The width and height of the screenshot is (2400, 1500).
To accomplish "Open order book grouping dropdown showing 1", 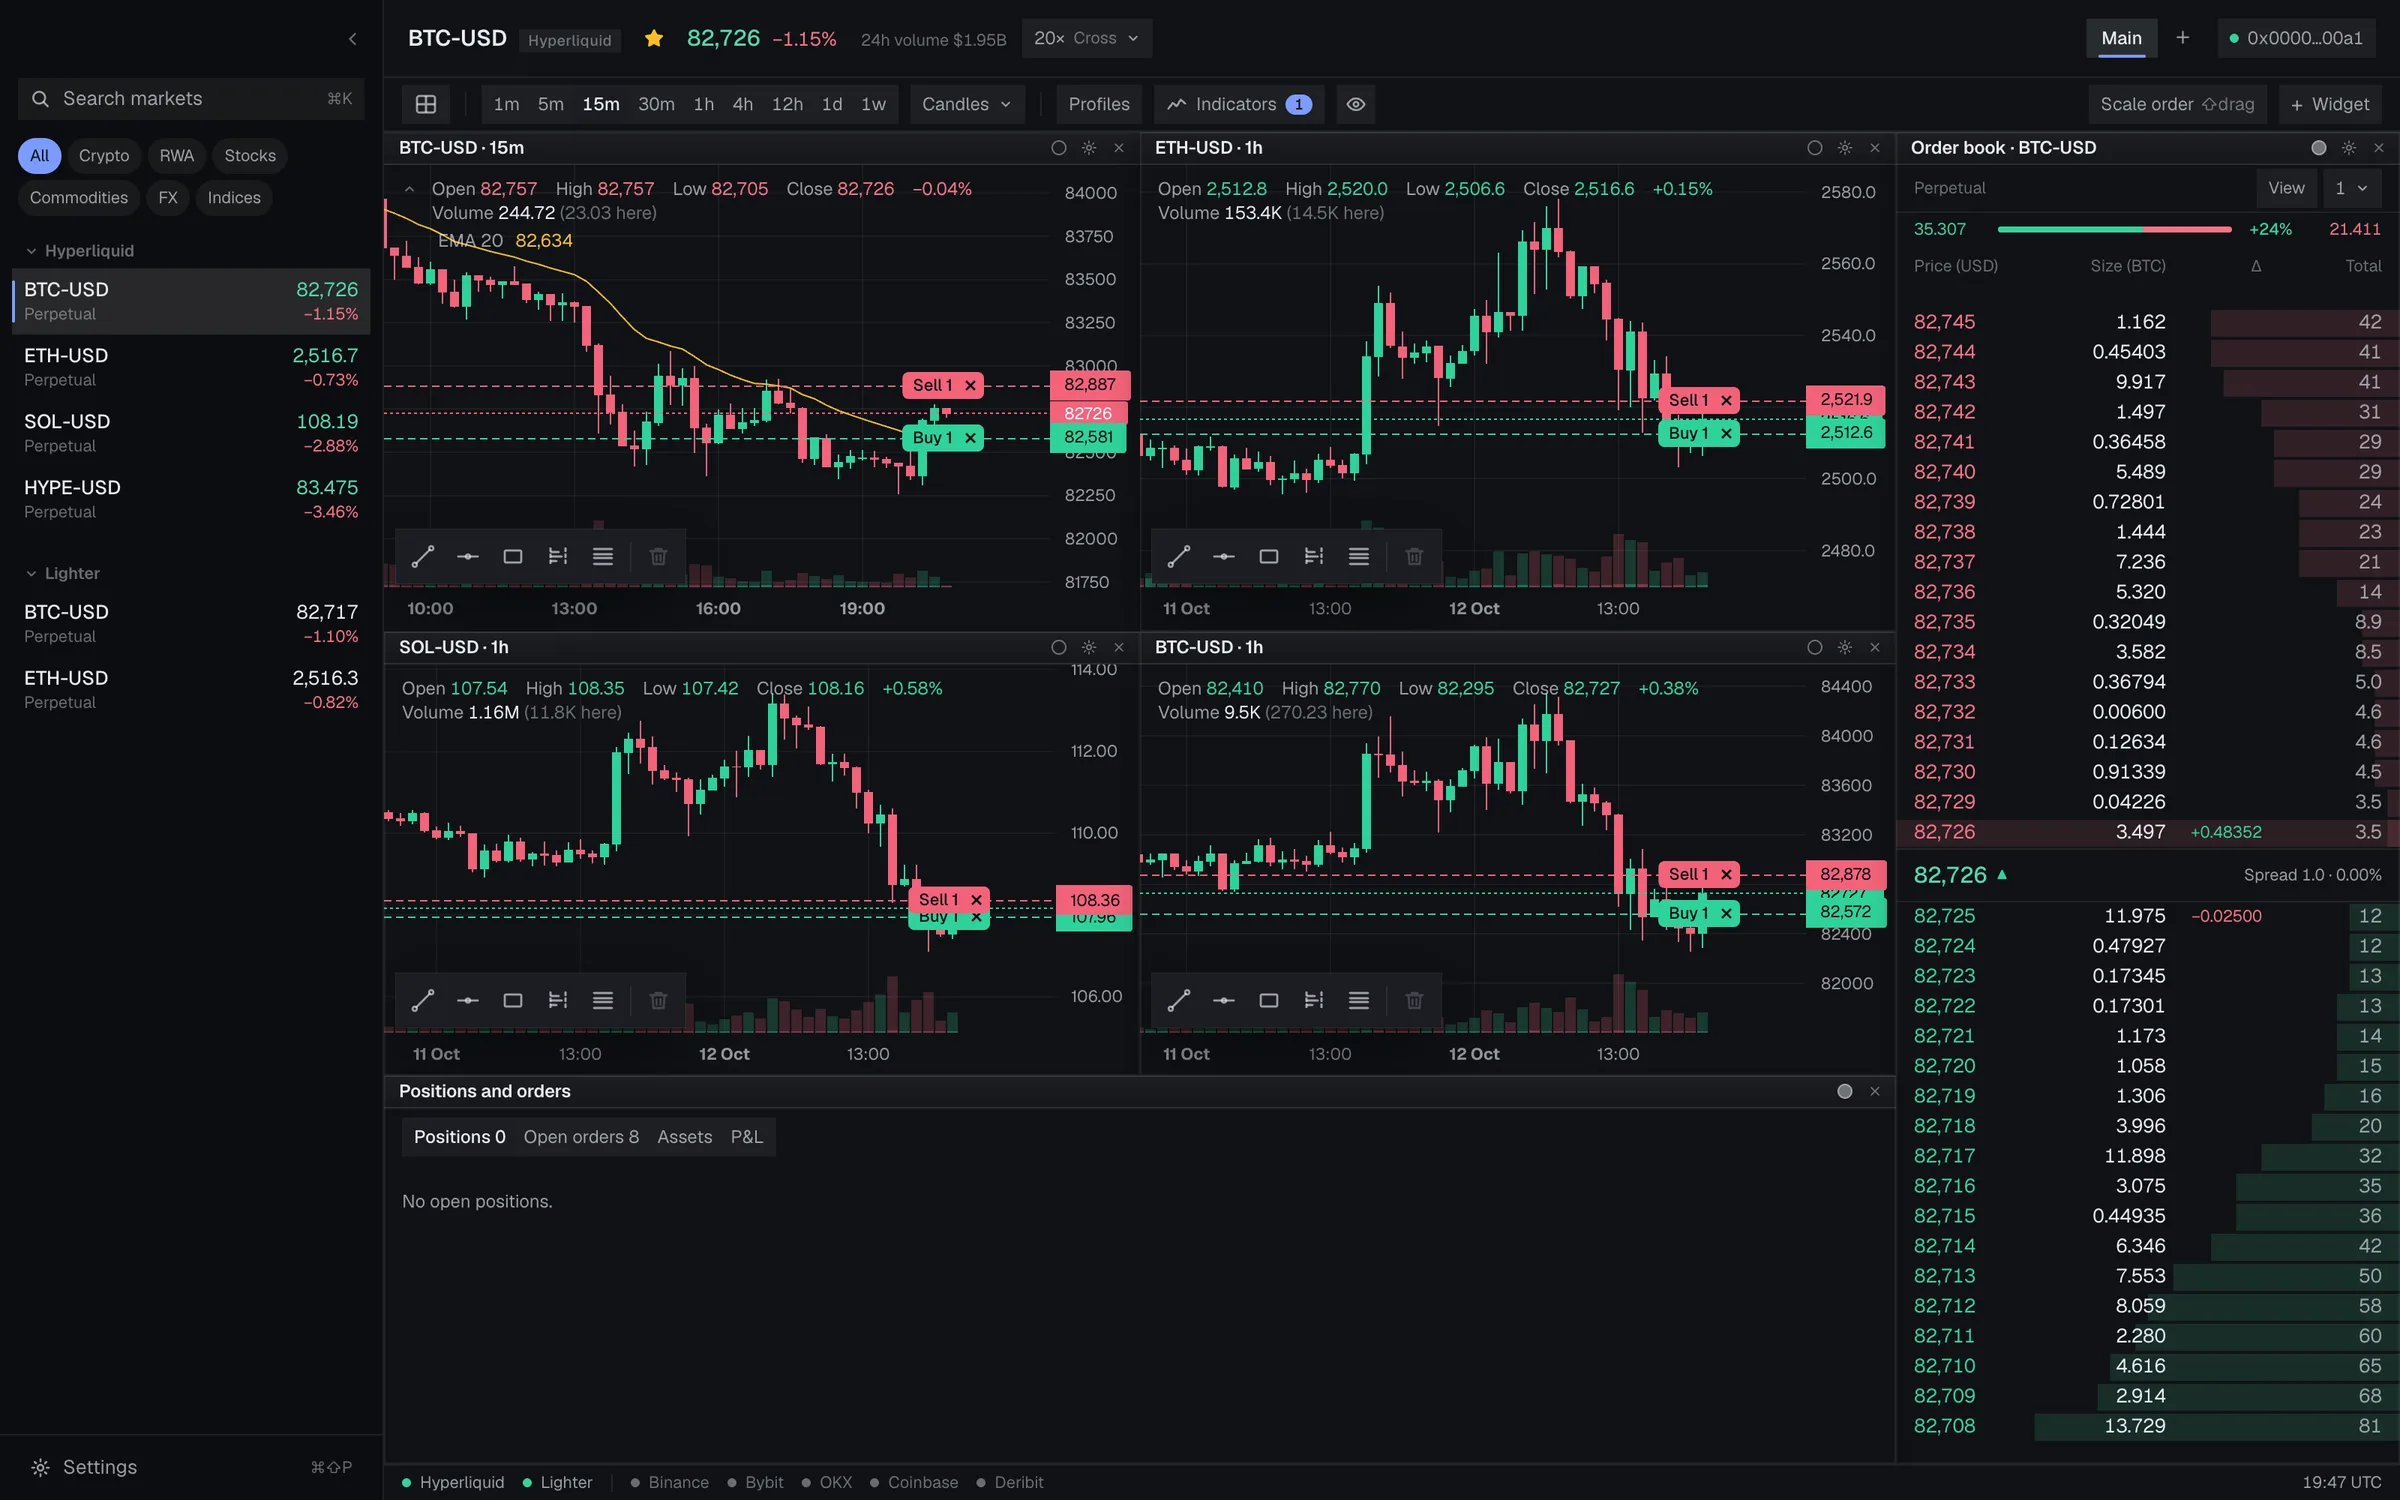I will (x=2352, y=188).
